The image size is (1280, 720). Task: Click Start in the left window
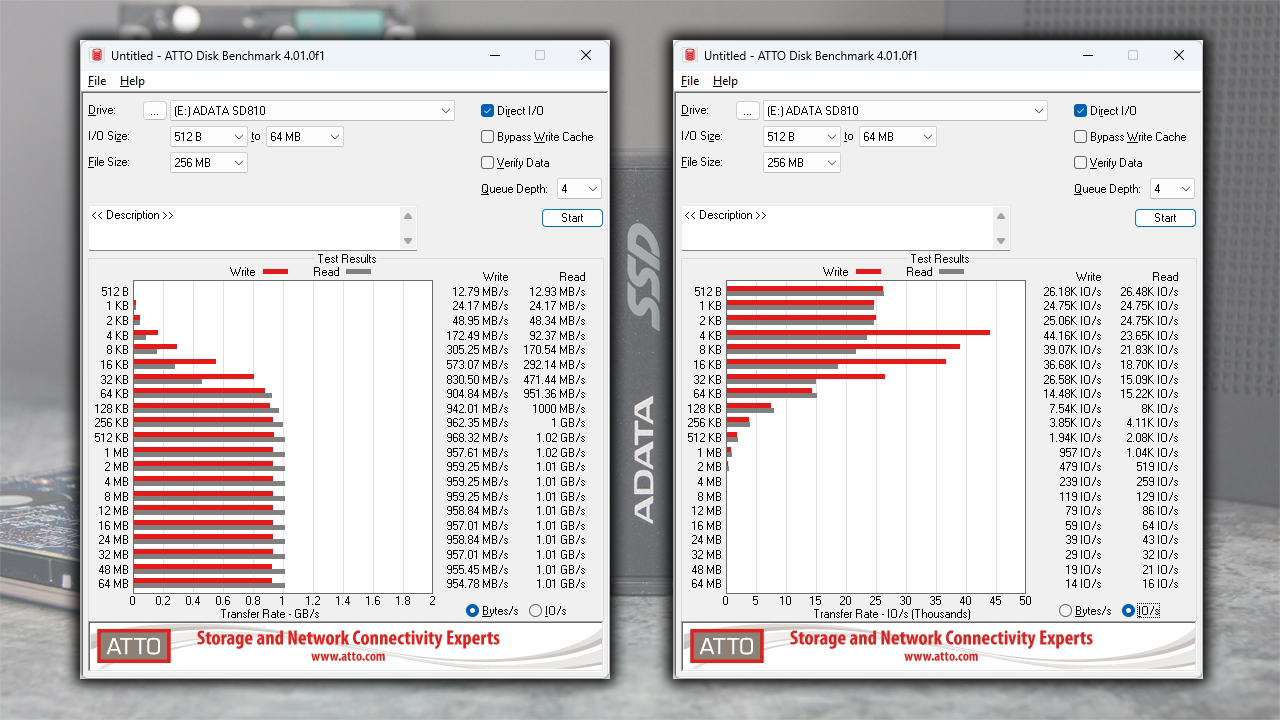572,218
